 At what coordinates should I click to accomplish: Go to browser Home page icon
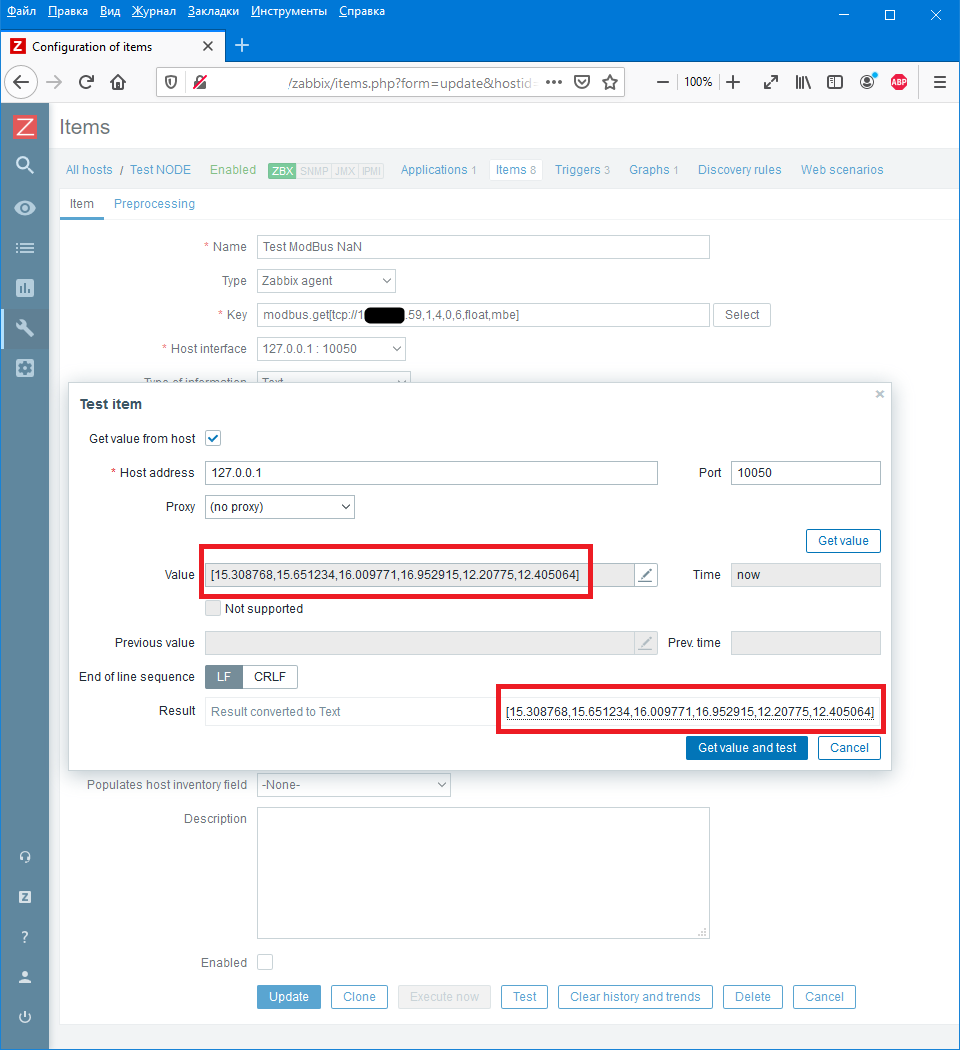coord(118,82)
